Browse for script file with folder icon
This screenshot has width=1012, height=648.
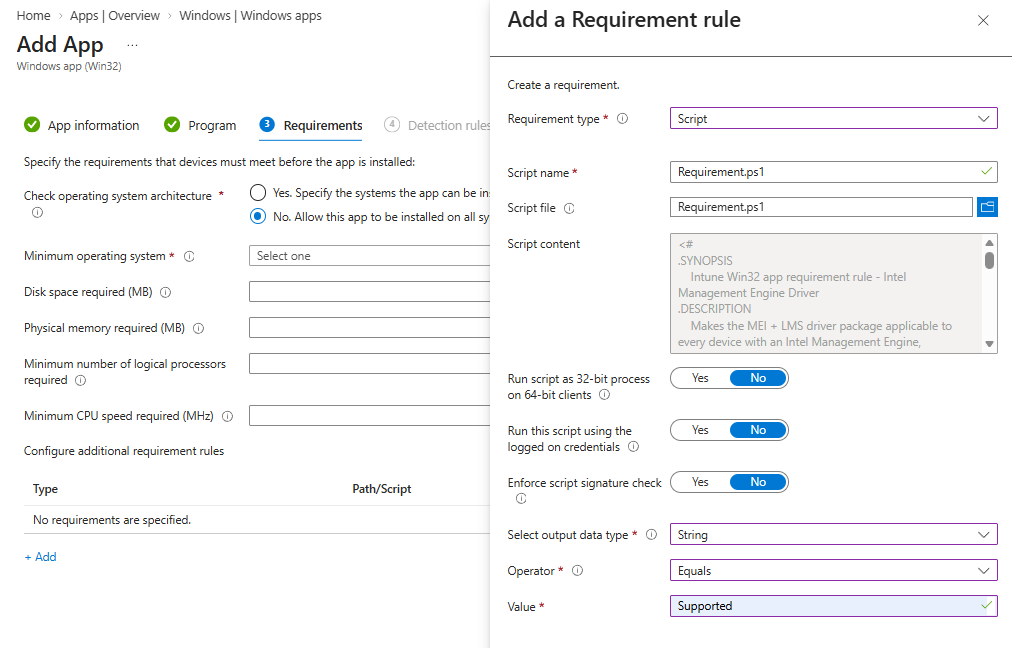click(987, 207)
